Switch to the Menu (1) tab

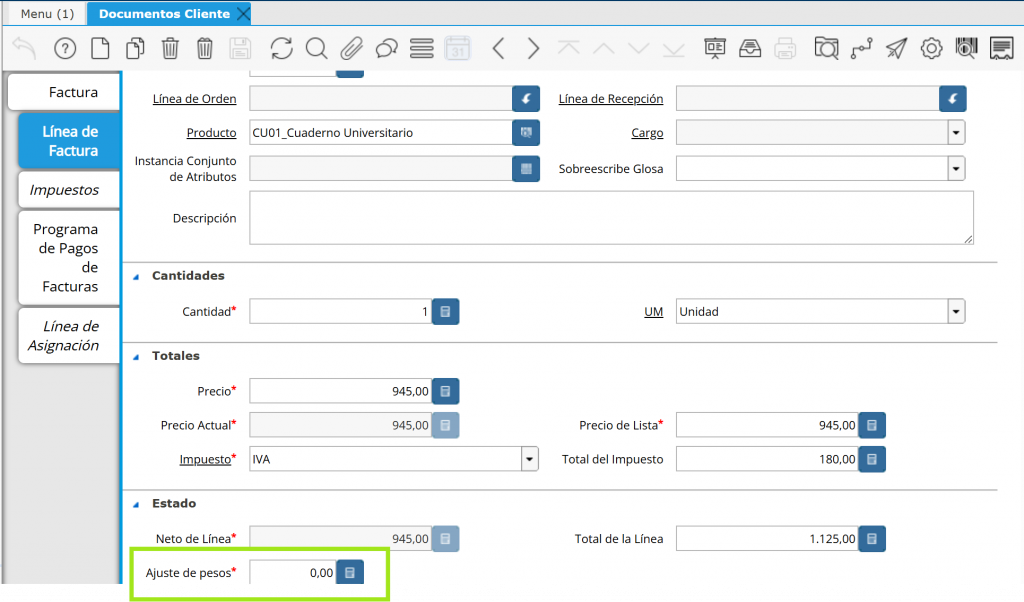tap(47, 14)
